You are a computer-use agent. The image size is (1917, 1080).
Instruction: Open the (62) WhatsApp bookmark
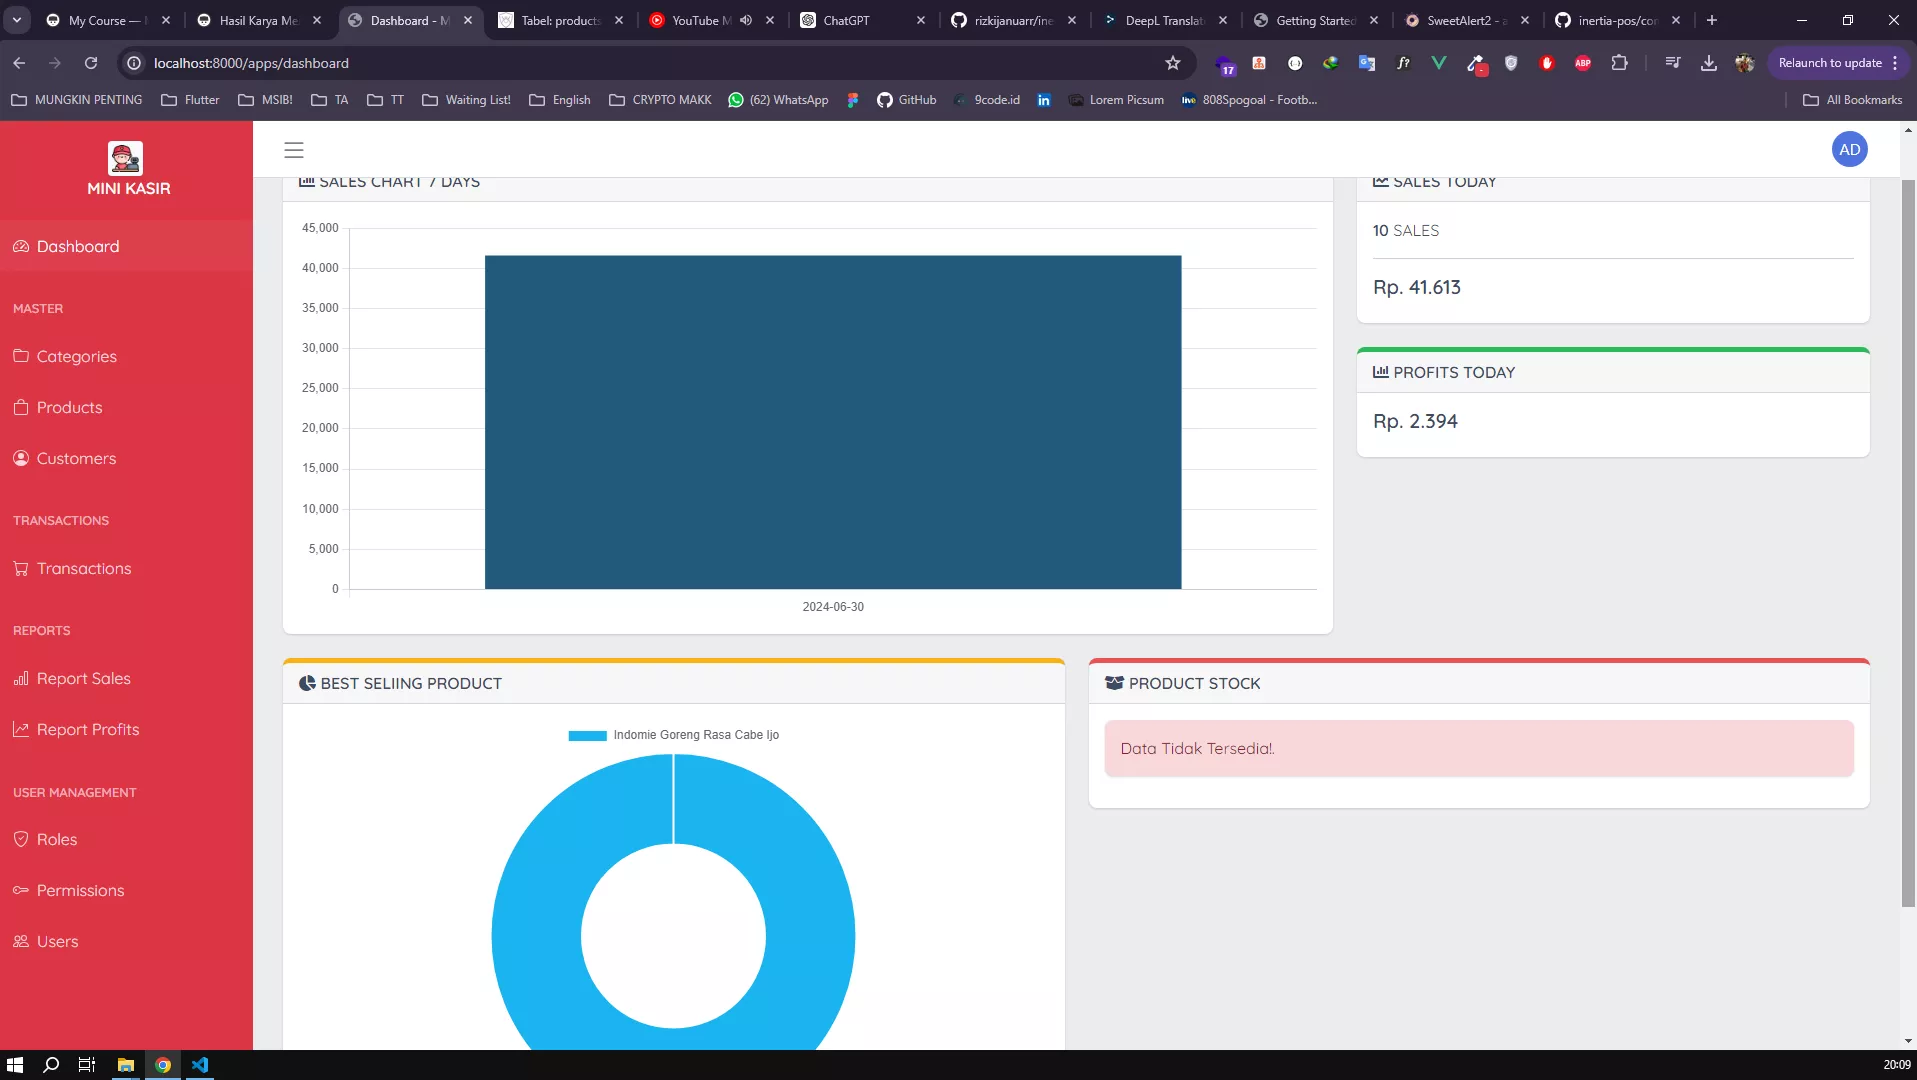778,100
